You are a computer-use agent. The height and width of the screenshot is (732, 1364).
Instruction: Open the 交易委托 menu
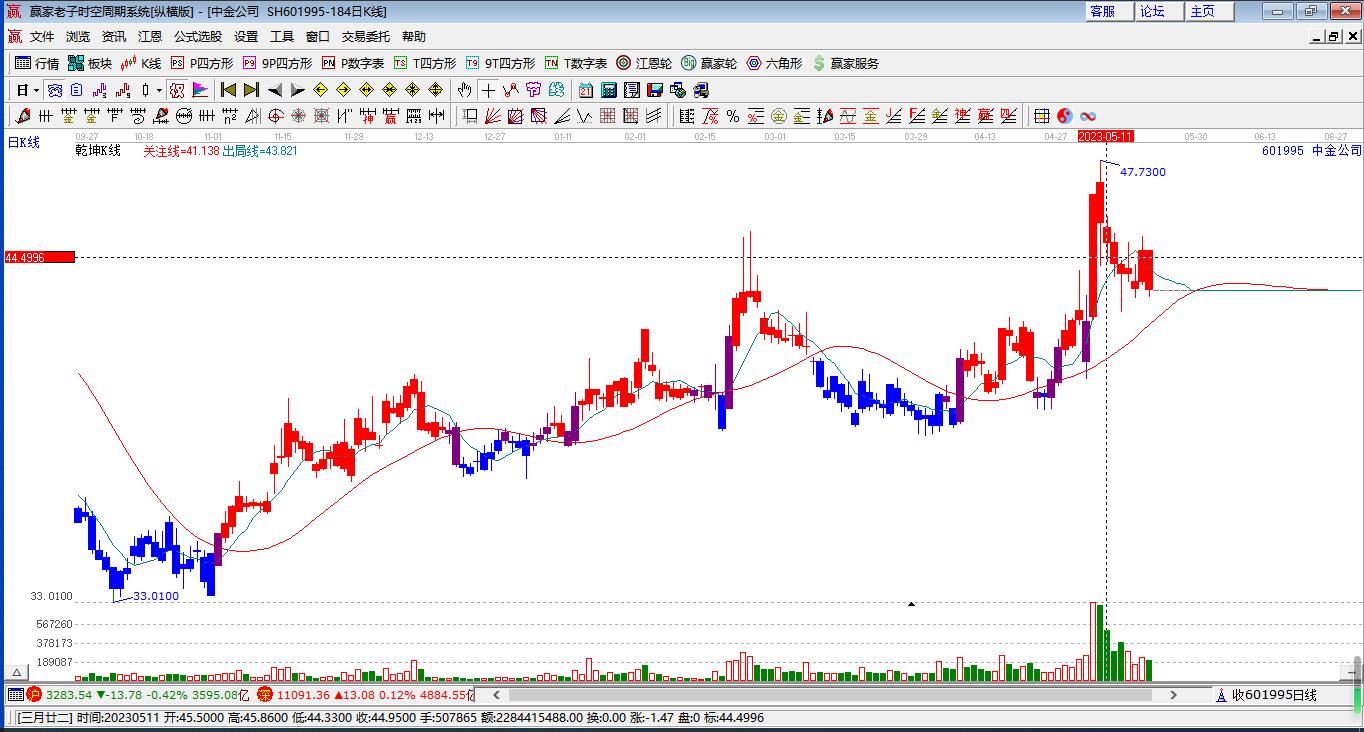(366, 37)
